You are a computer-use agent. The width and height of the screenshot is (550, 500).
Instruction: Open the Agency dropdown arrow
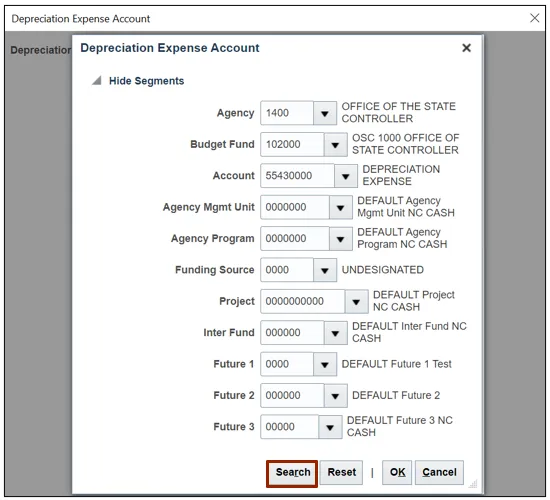[325, 113]
